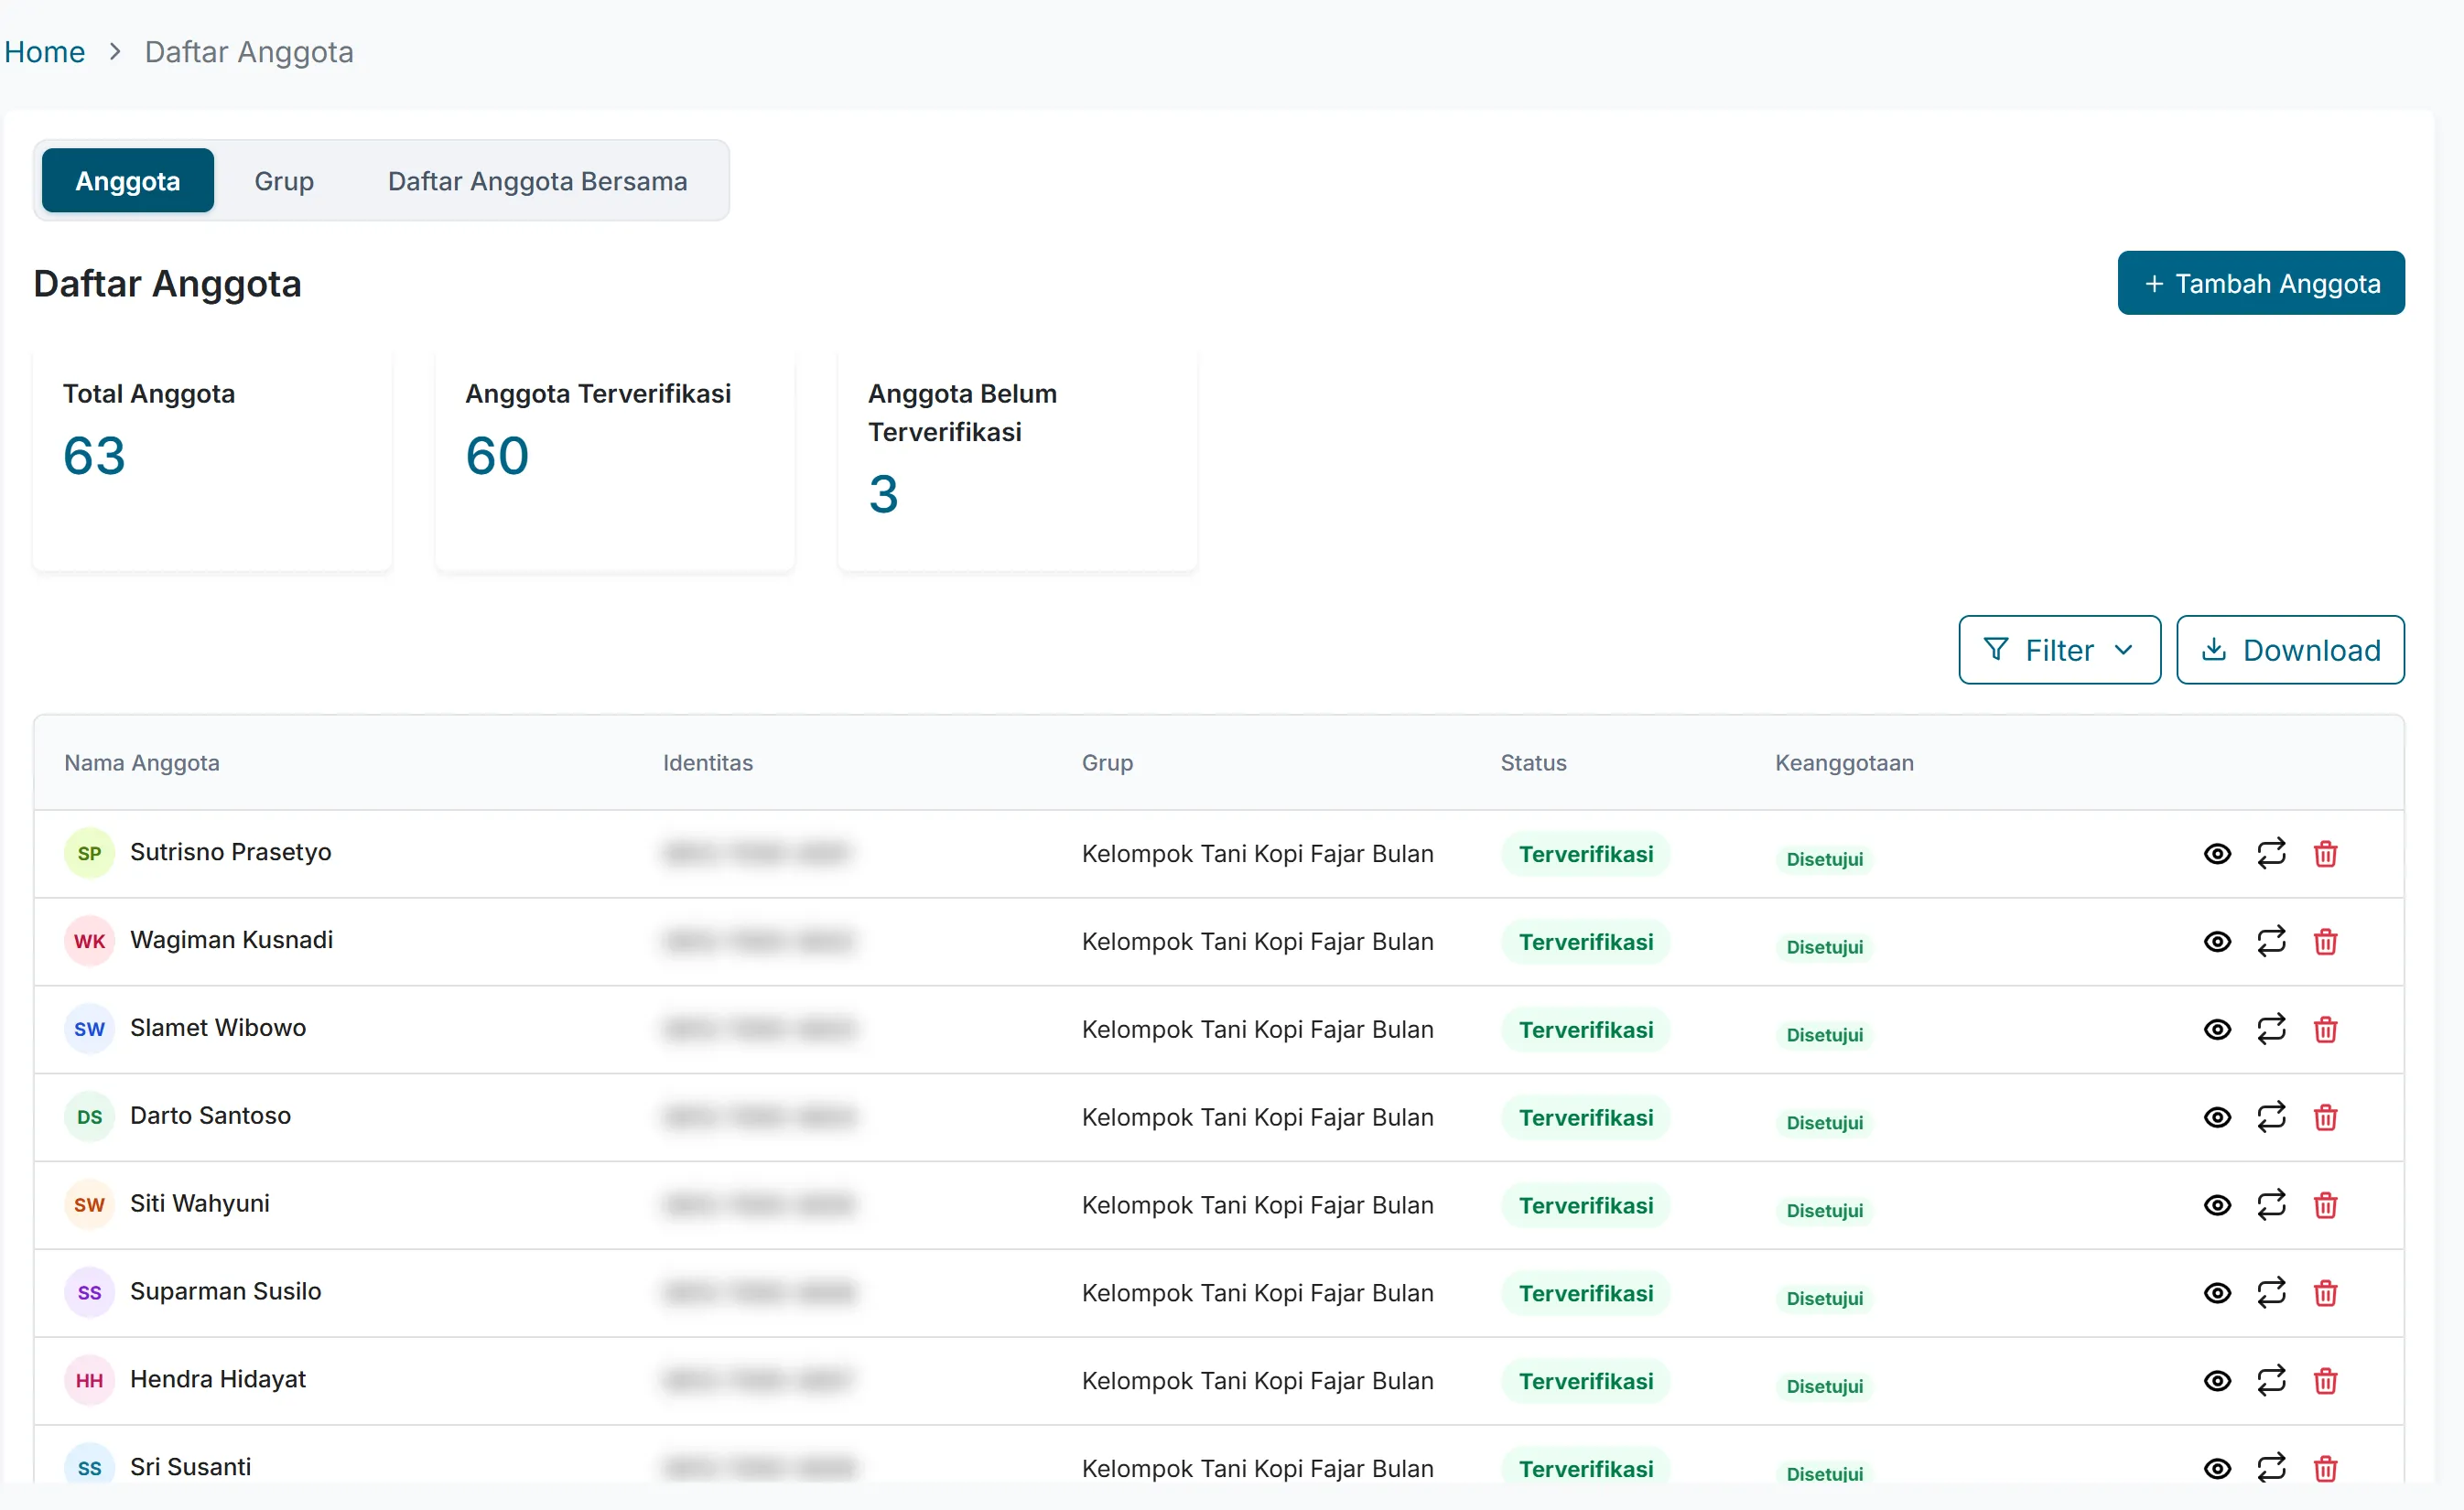Switch to the Grup tab
Screen dimensions: 2464x1510
click(284, 181)
